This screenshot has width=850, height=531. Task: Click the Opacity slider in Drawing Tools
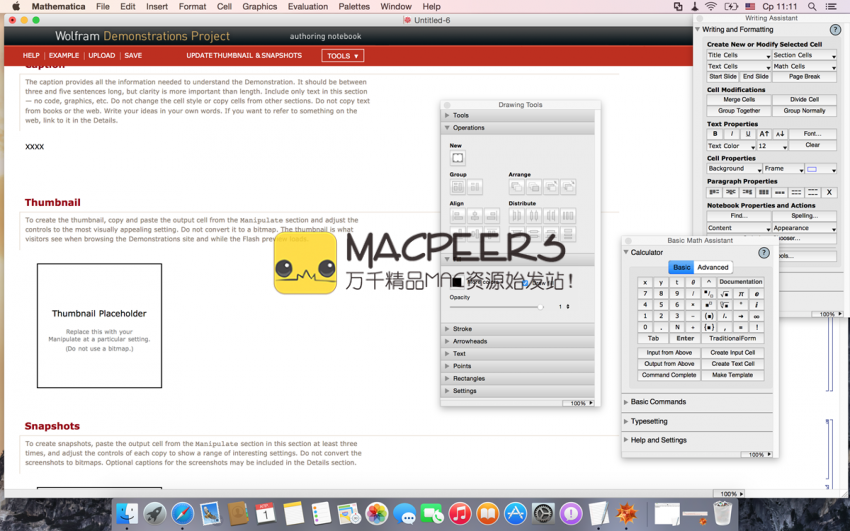pos(497,307)
